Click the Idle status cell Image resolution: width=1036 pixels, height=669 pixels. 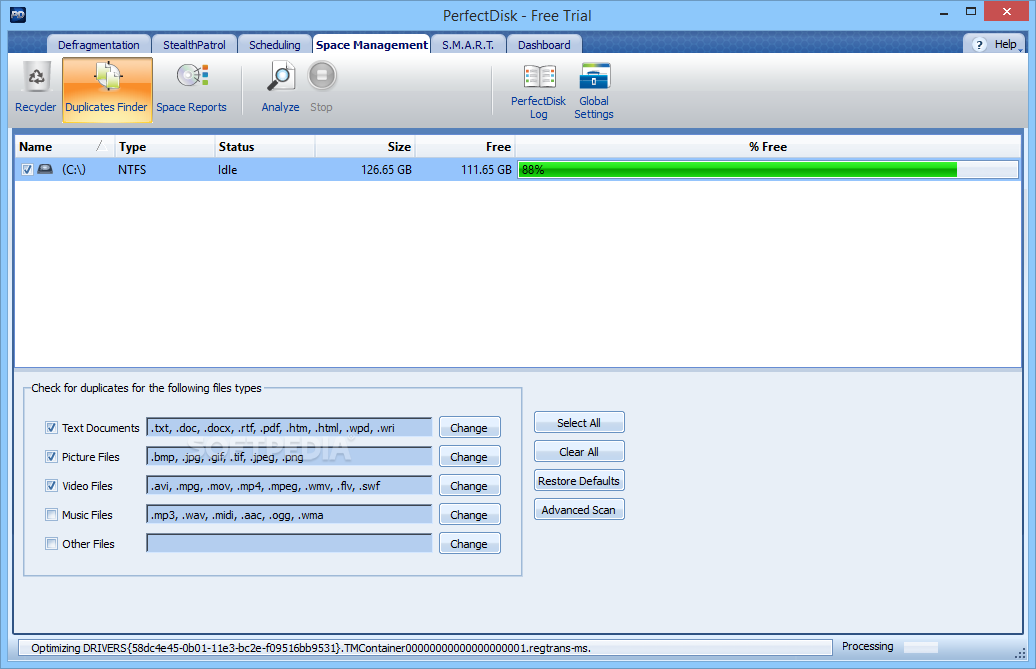pyautogui.click(x=227, y=170)
